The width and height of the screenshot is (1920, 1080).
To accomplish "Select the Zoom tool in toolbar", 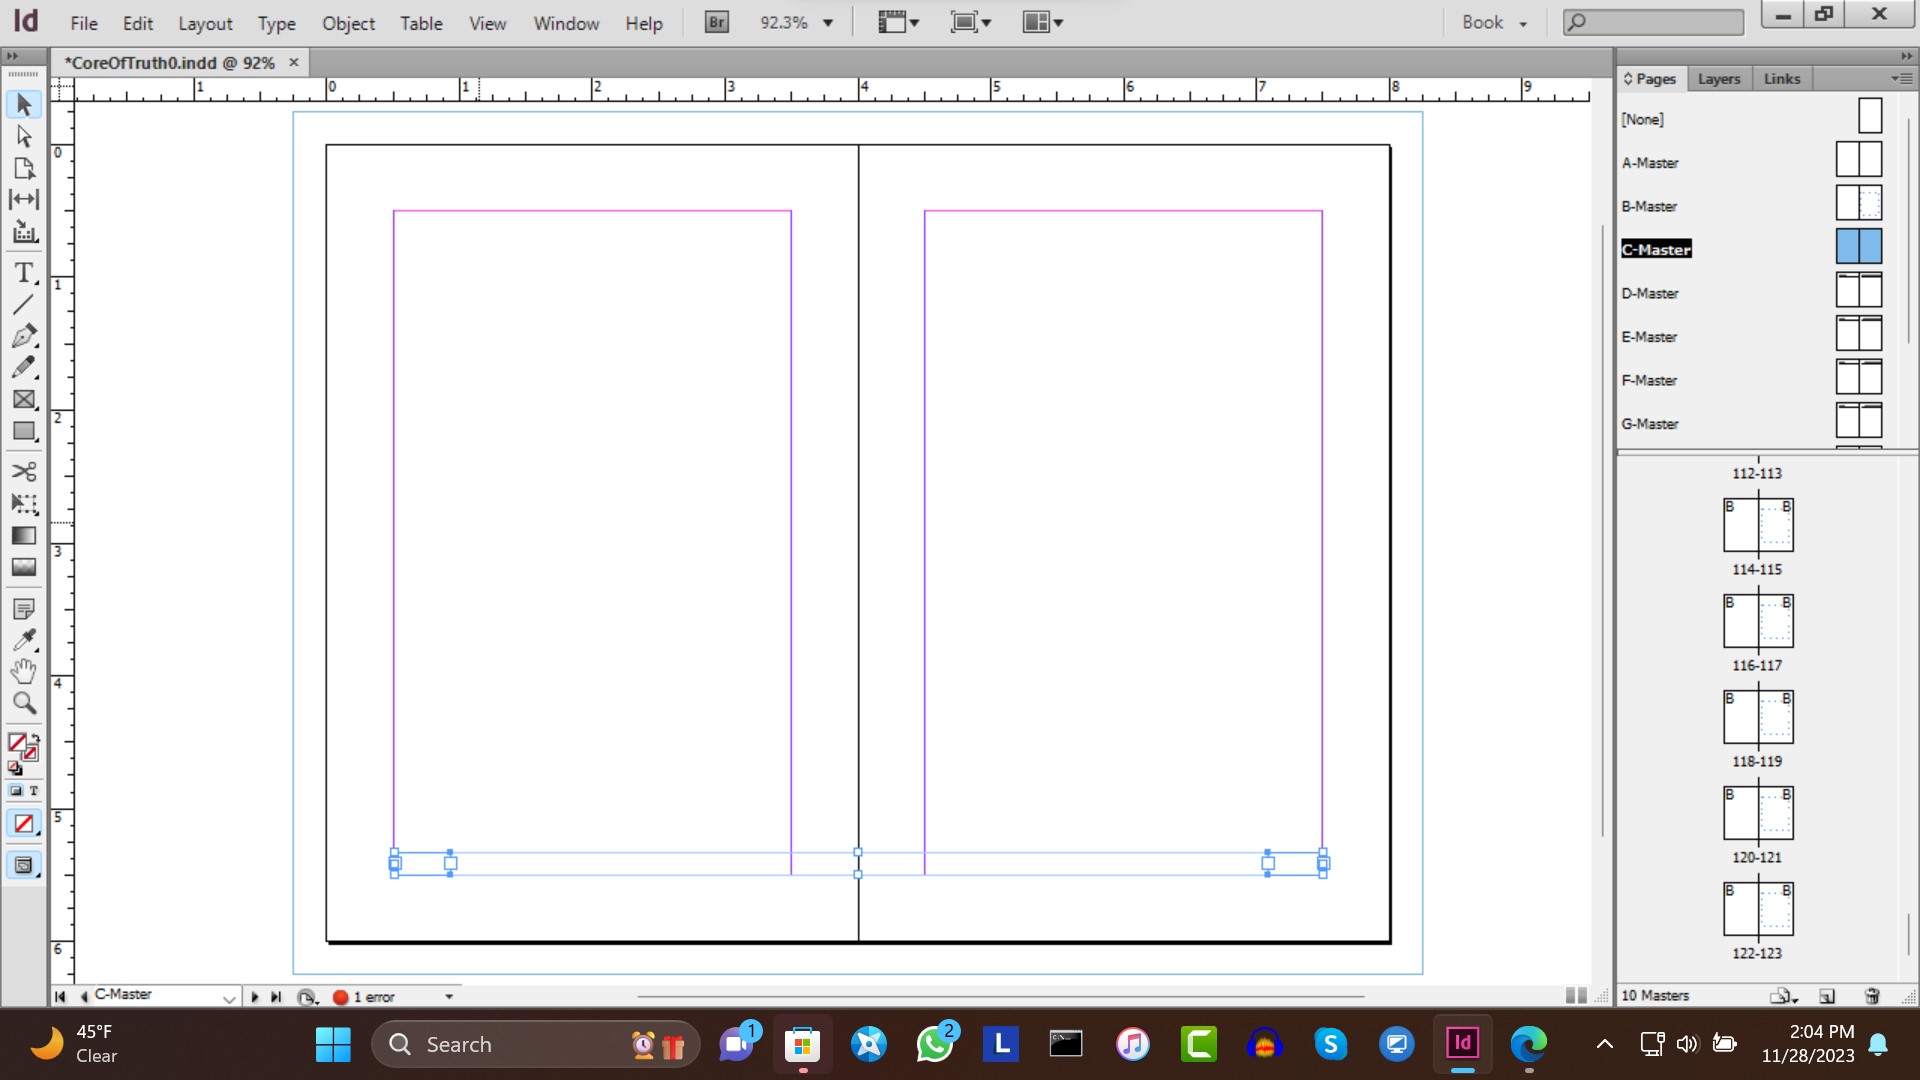I will pos(24,702).
